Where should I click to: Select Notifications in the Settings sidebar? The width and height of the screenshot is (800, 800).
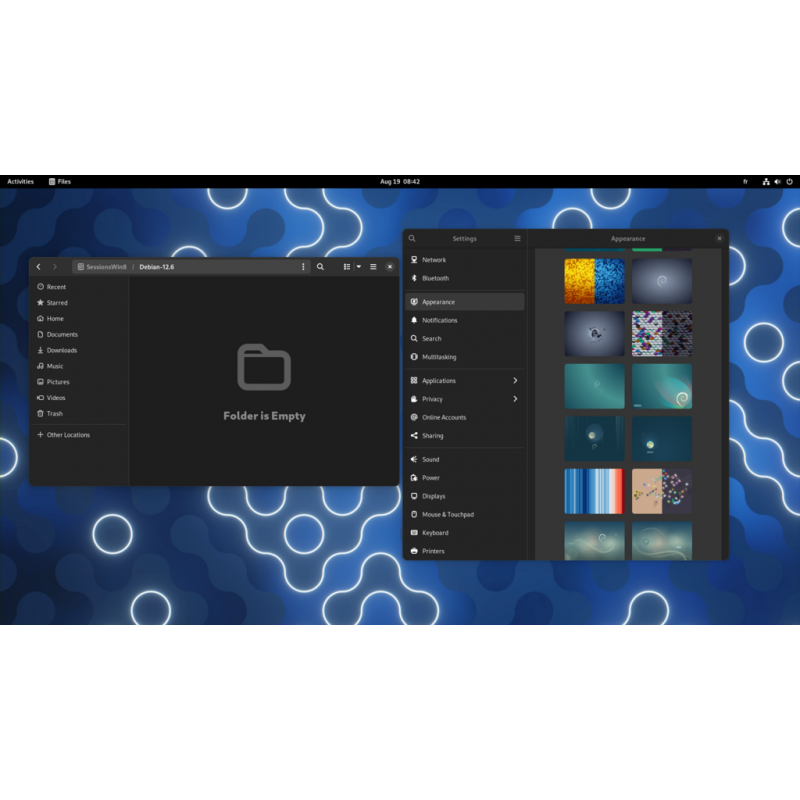(439, 320)
